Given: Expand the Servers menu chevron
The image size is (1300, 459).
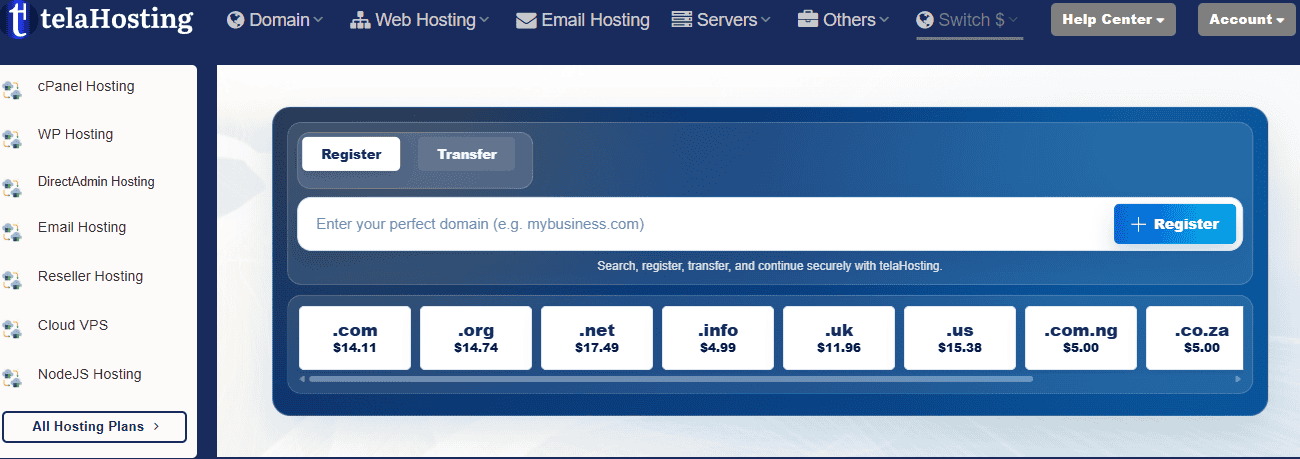Looking at the screenshot, I should (766, 20).
